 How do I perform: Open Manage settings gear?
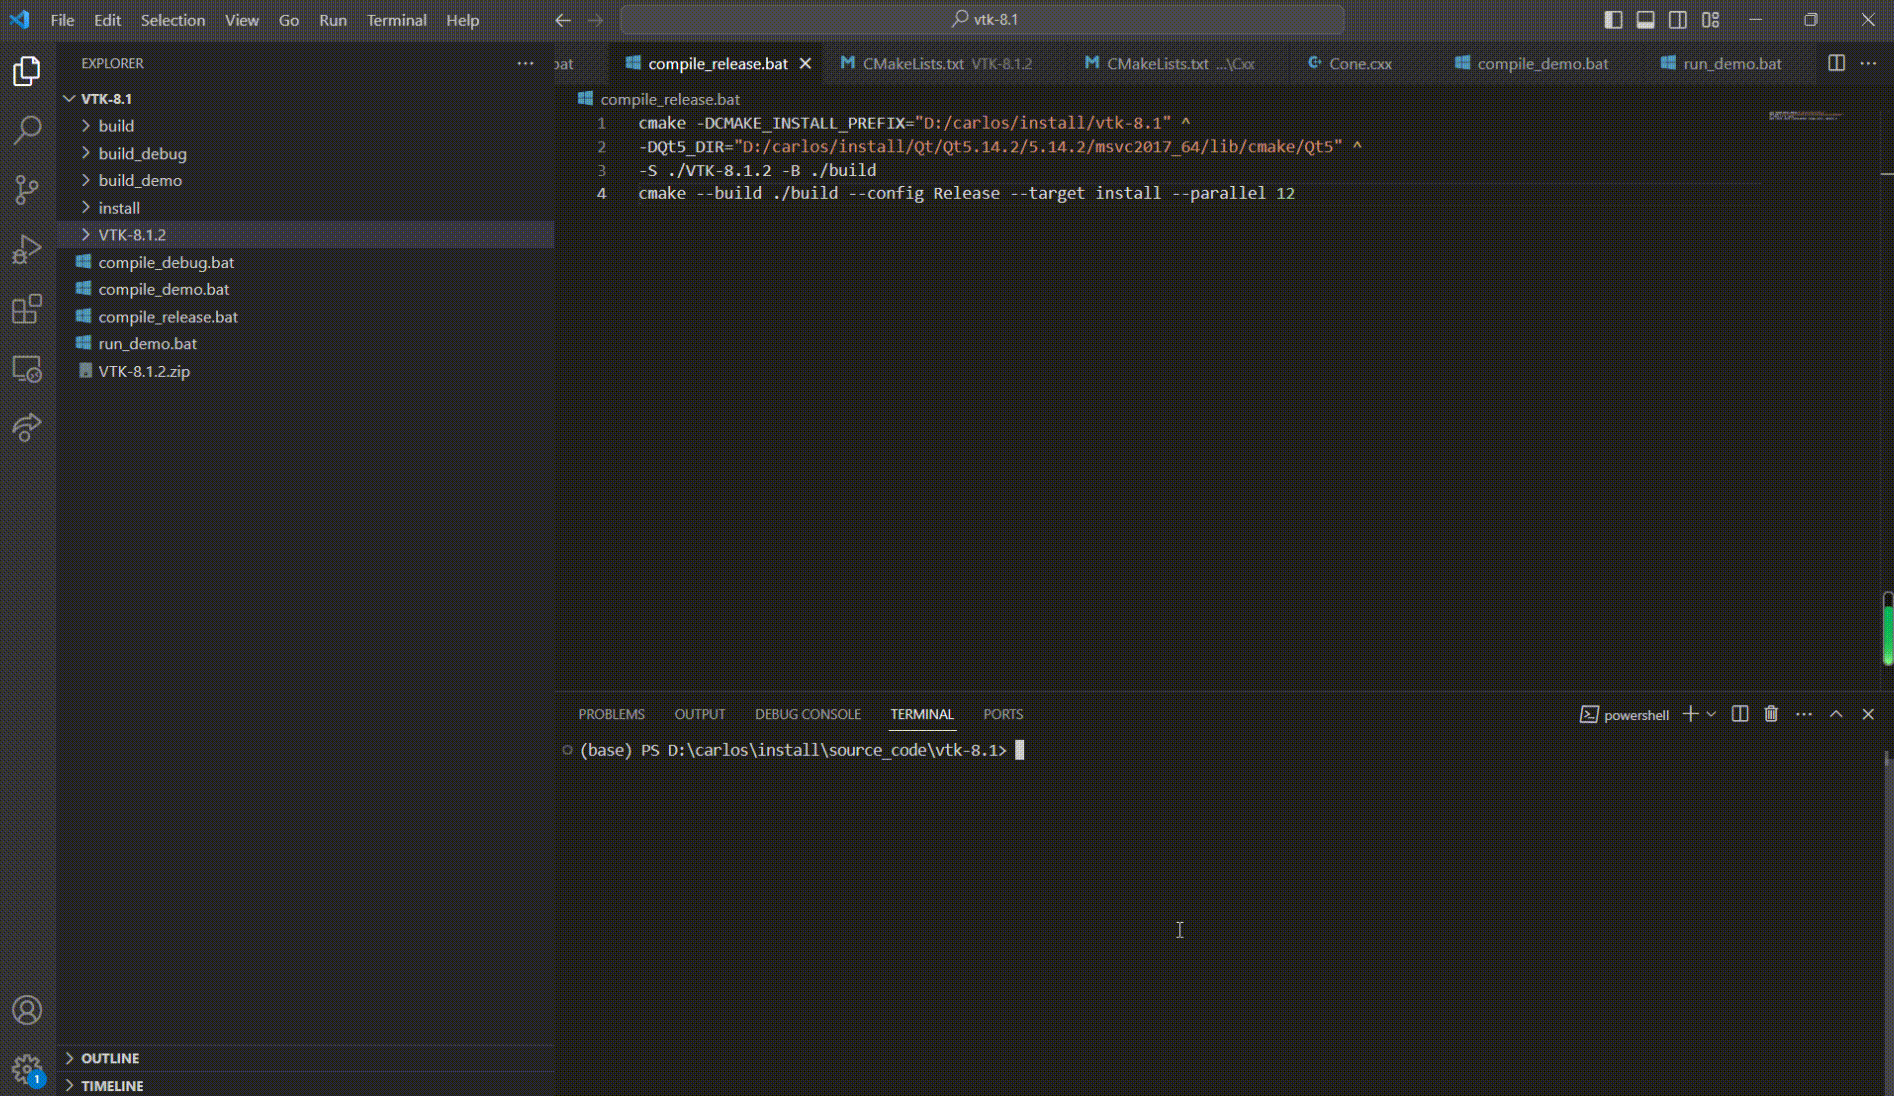(x=27, y=1070)
